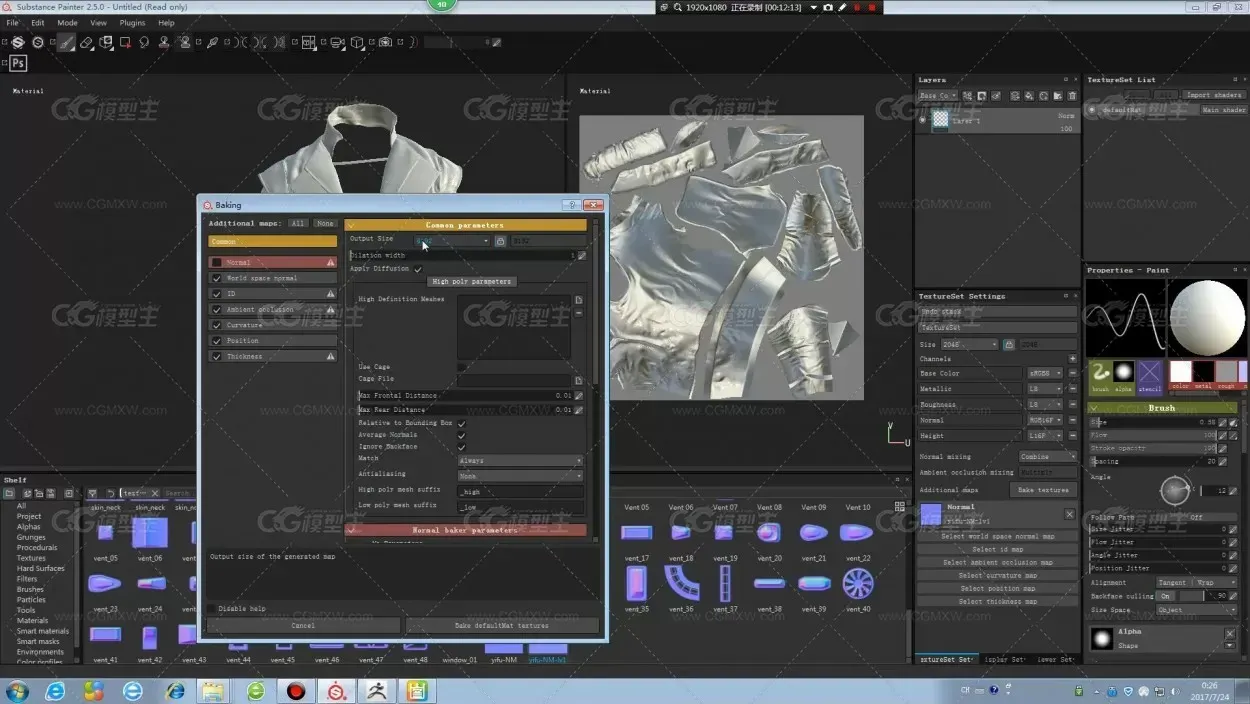Image resolution: width=1250 pixels, height=704 pixels.
Task: Add a folder in Layers panel
Action: [x=1058, y=96]
